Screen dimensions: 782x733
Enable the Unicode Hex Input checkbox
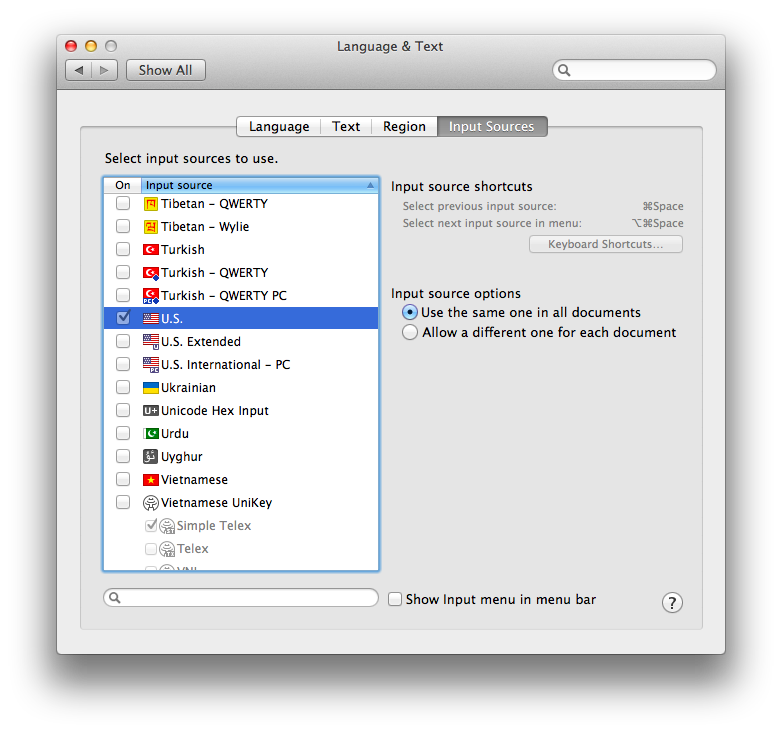[x=123, y=410]
